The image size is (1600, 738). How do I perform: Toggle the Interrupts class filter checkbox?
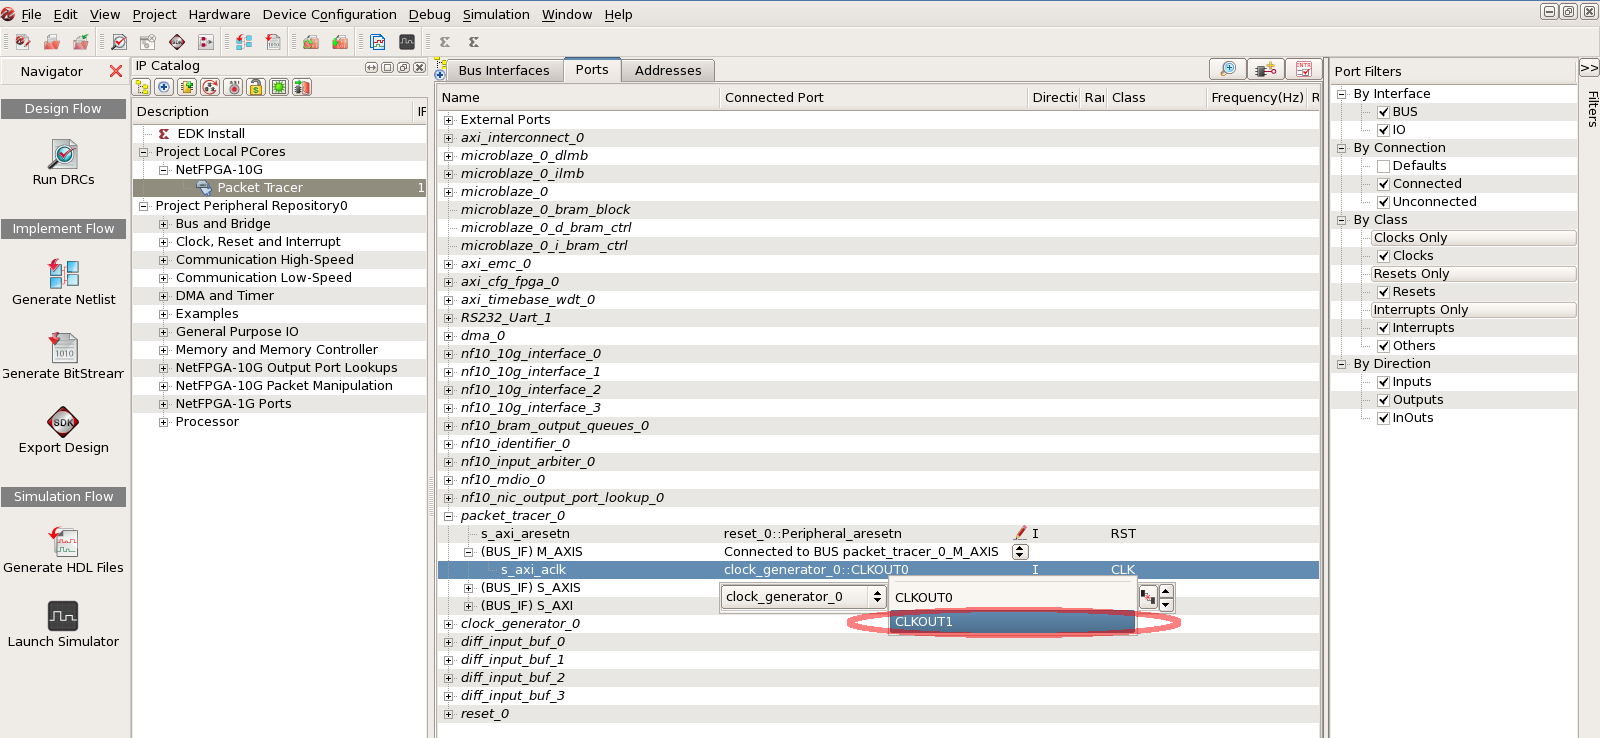tap(1384, 328)
